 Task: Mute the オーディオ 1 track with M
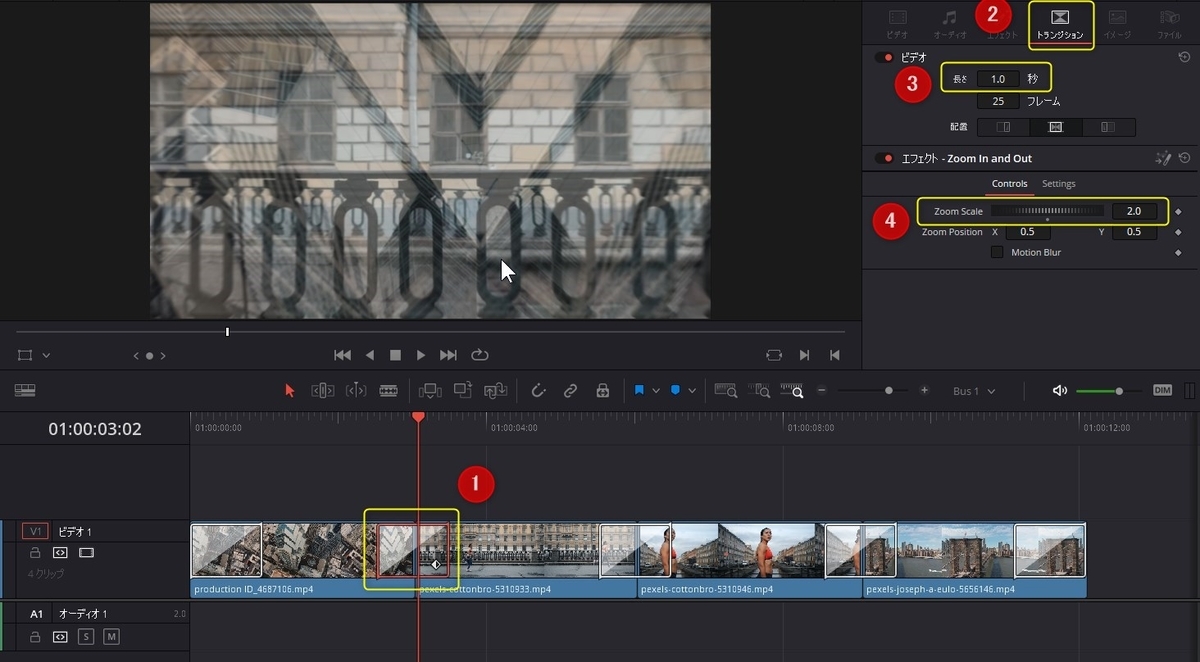111,637
